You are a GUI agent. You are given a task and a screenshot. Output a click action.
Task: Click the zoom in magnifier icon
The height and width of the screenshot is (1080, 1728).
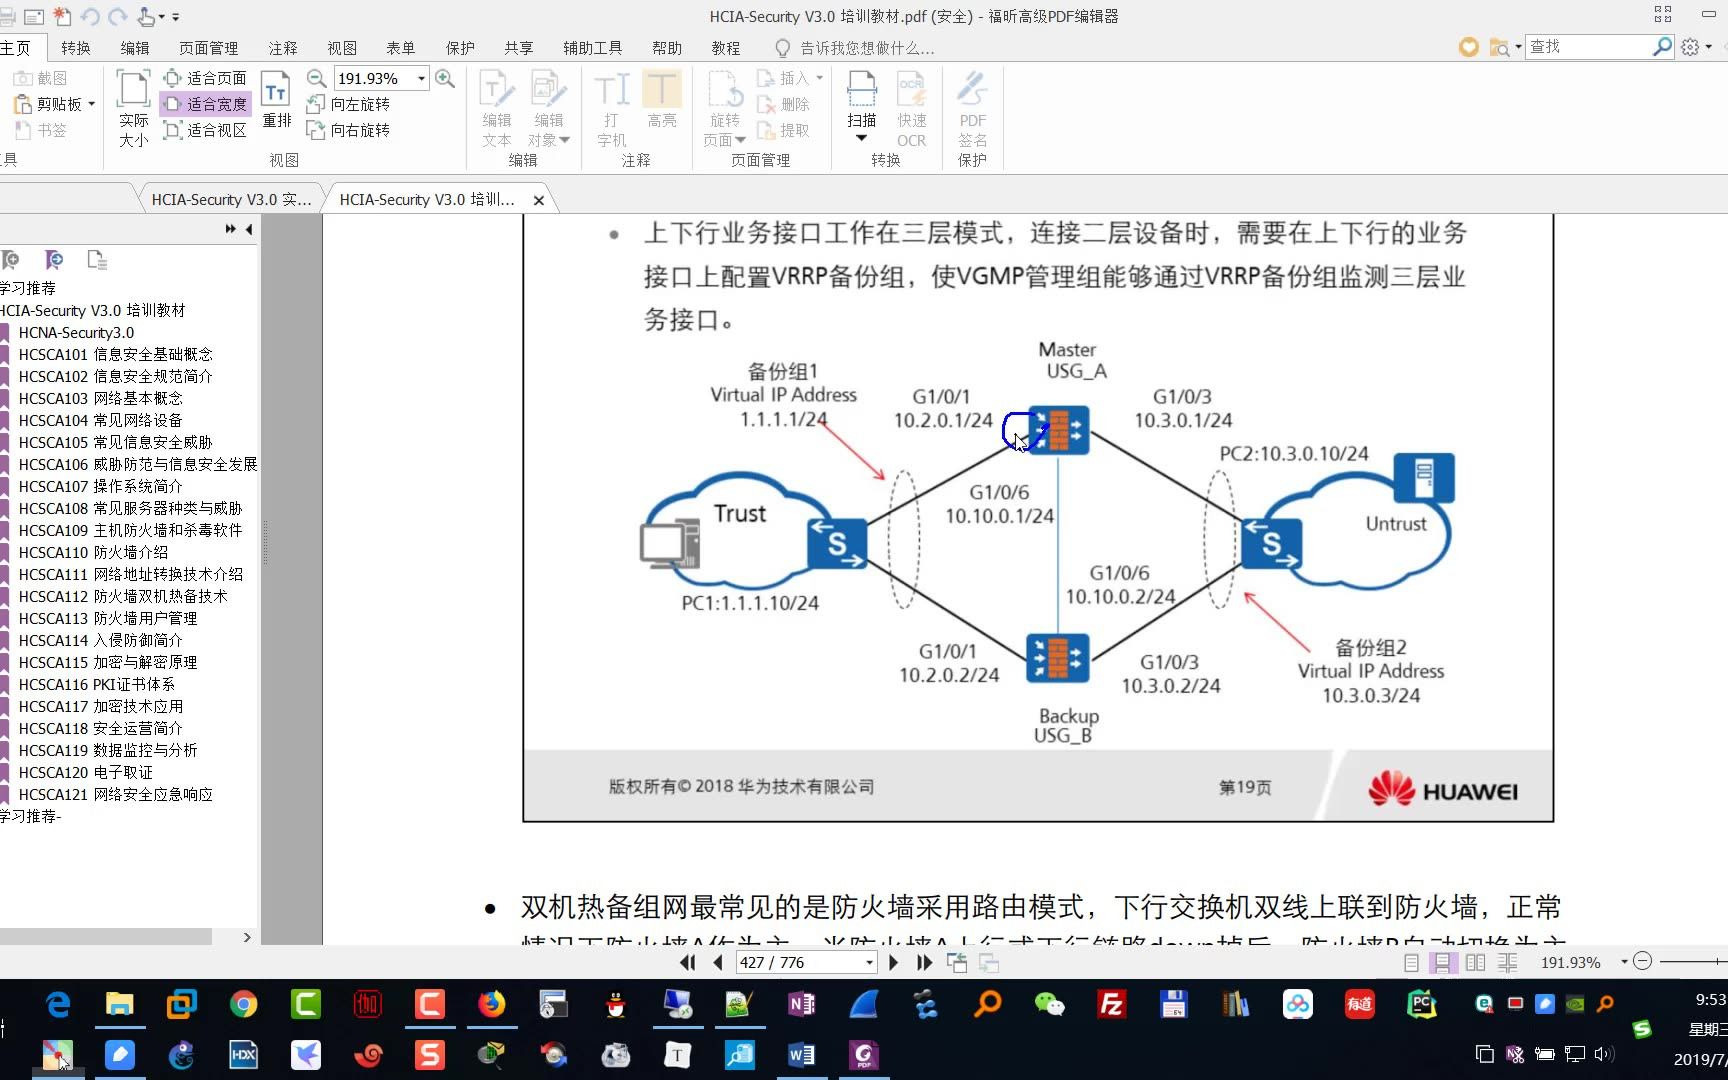point(445,78)
